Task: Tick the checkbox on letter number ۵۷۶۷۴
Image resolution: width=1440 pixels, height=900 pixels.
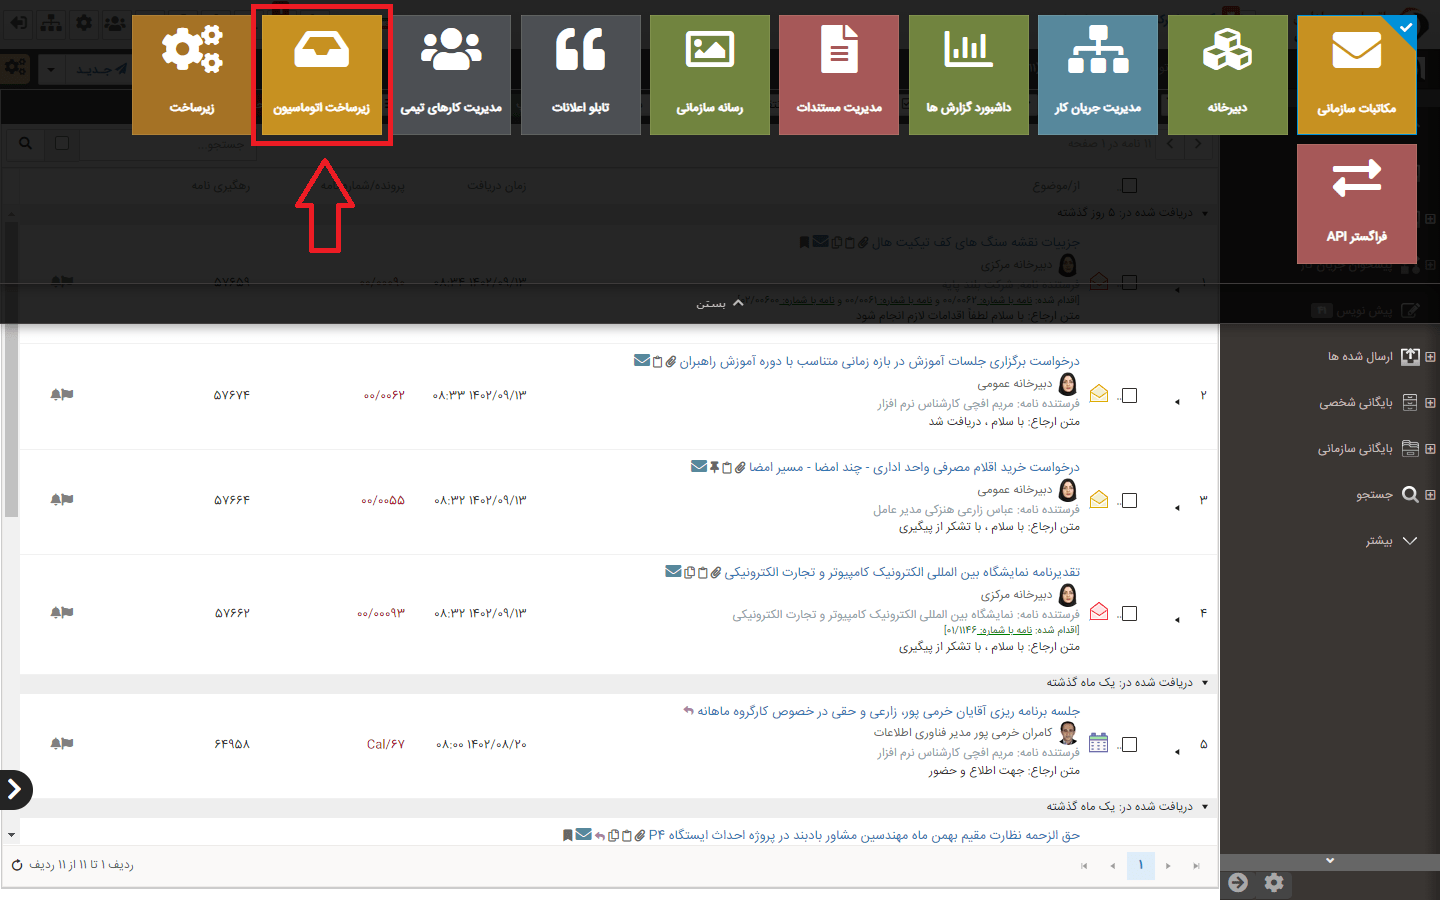Action: coord(1130,395)
